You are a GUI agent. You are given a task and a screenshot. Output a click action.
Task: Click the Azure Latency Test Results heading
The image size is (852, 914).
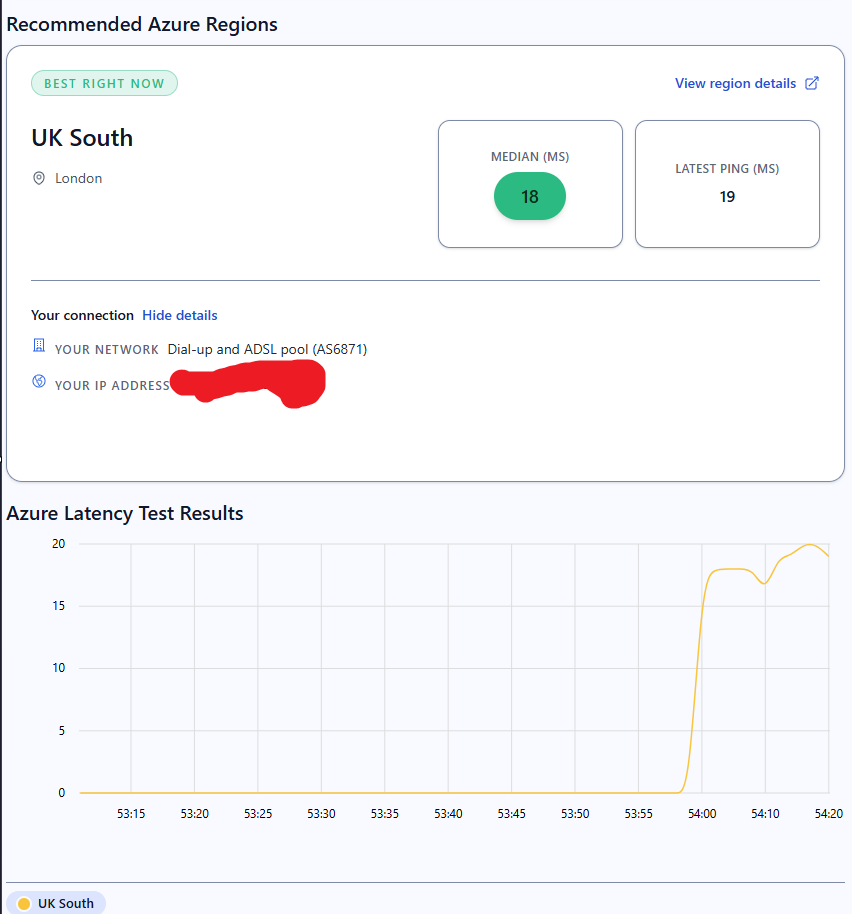point(125,514)
